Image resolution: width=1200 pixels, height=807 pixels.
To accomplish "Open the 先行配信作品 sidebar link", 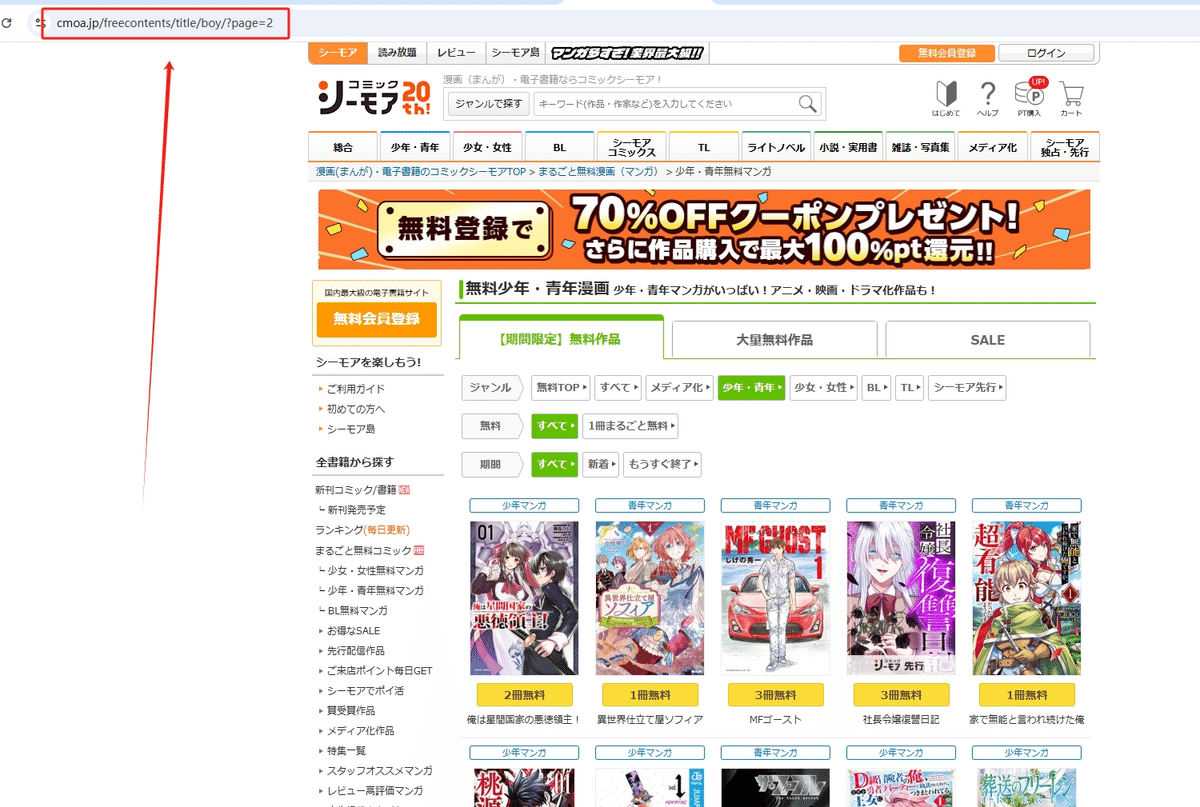I will point(355,651).
